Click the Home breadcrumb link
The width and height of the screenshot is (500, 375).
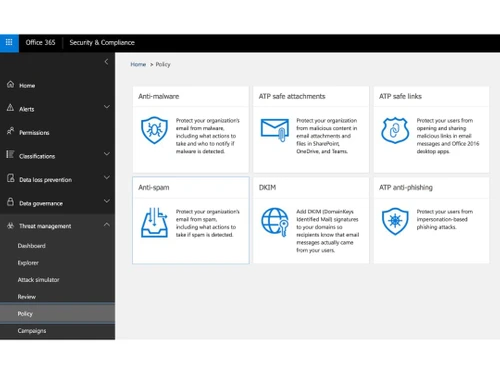click(138, 64)
